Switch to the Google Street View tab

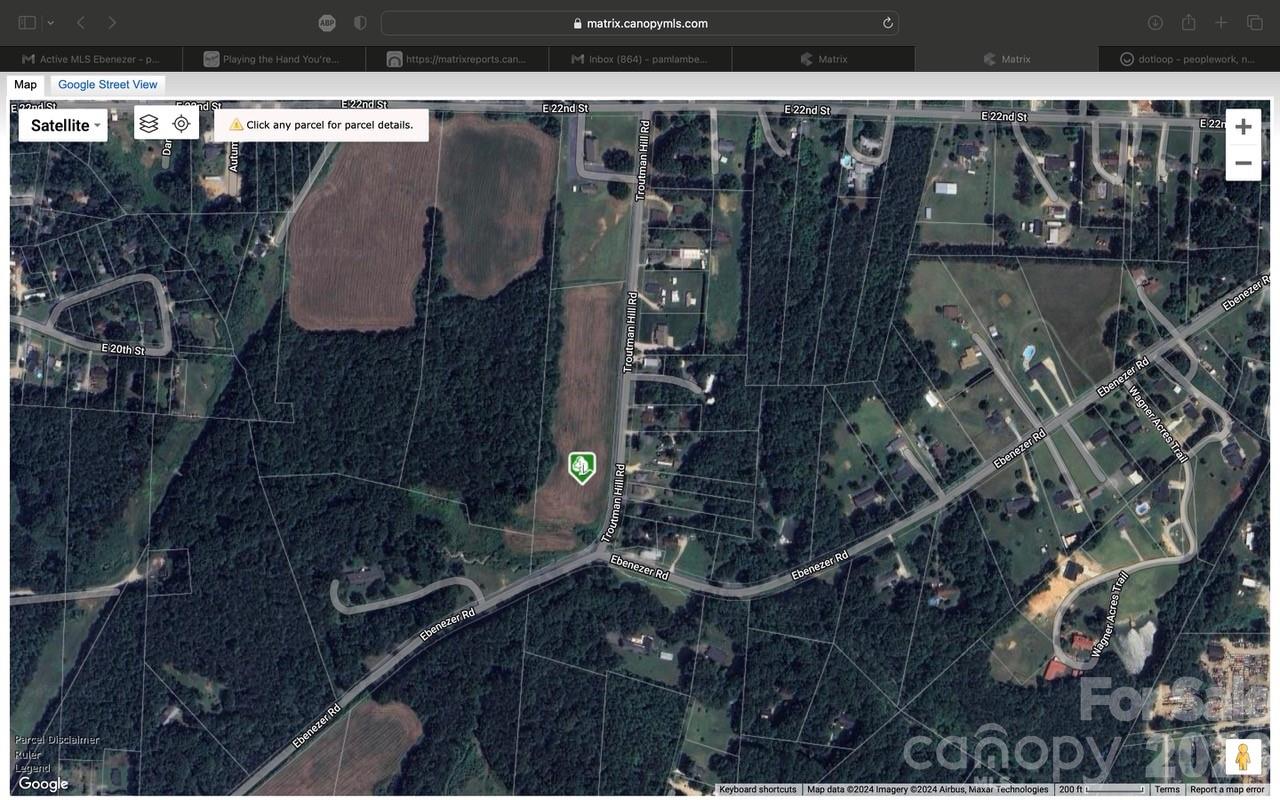tap(108, 85)
